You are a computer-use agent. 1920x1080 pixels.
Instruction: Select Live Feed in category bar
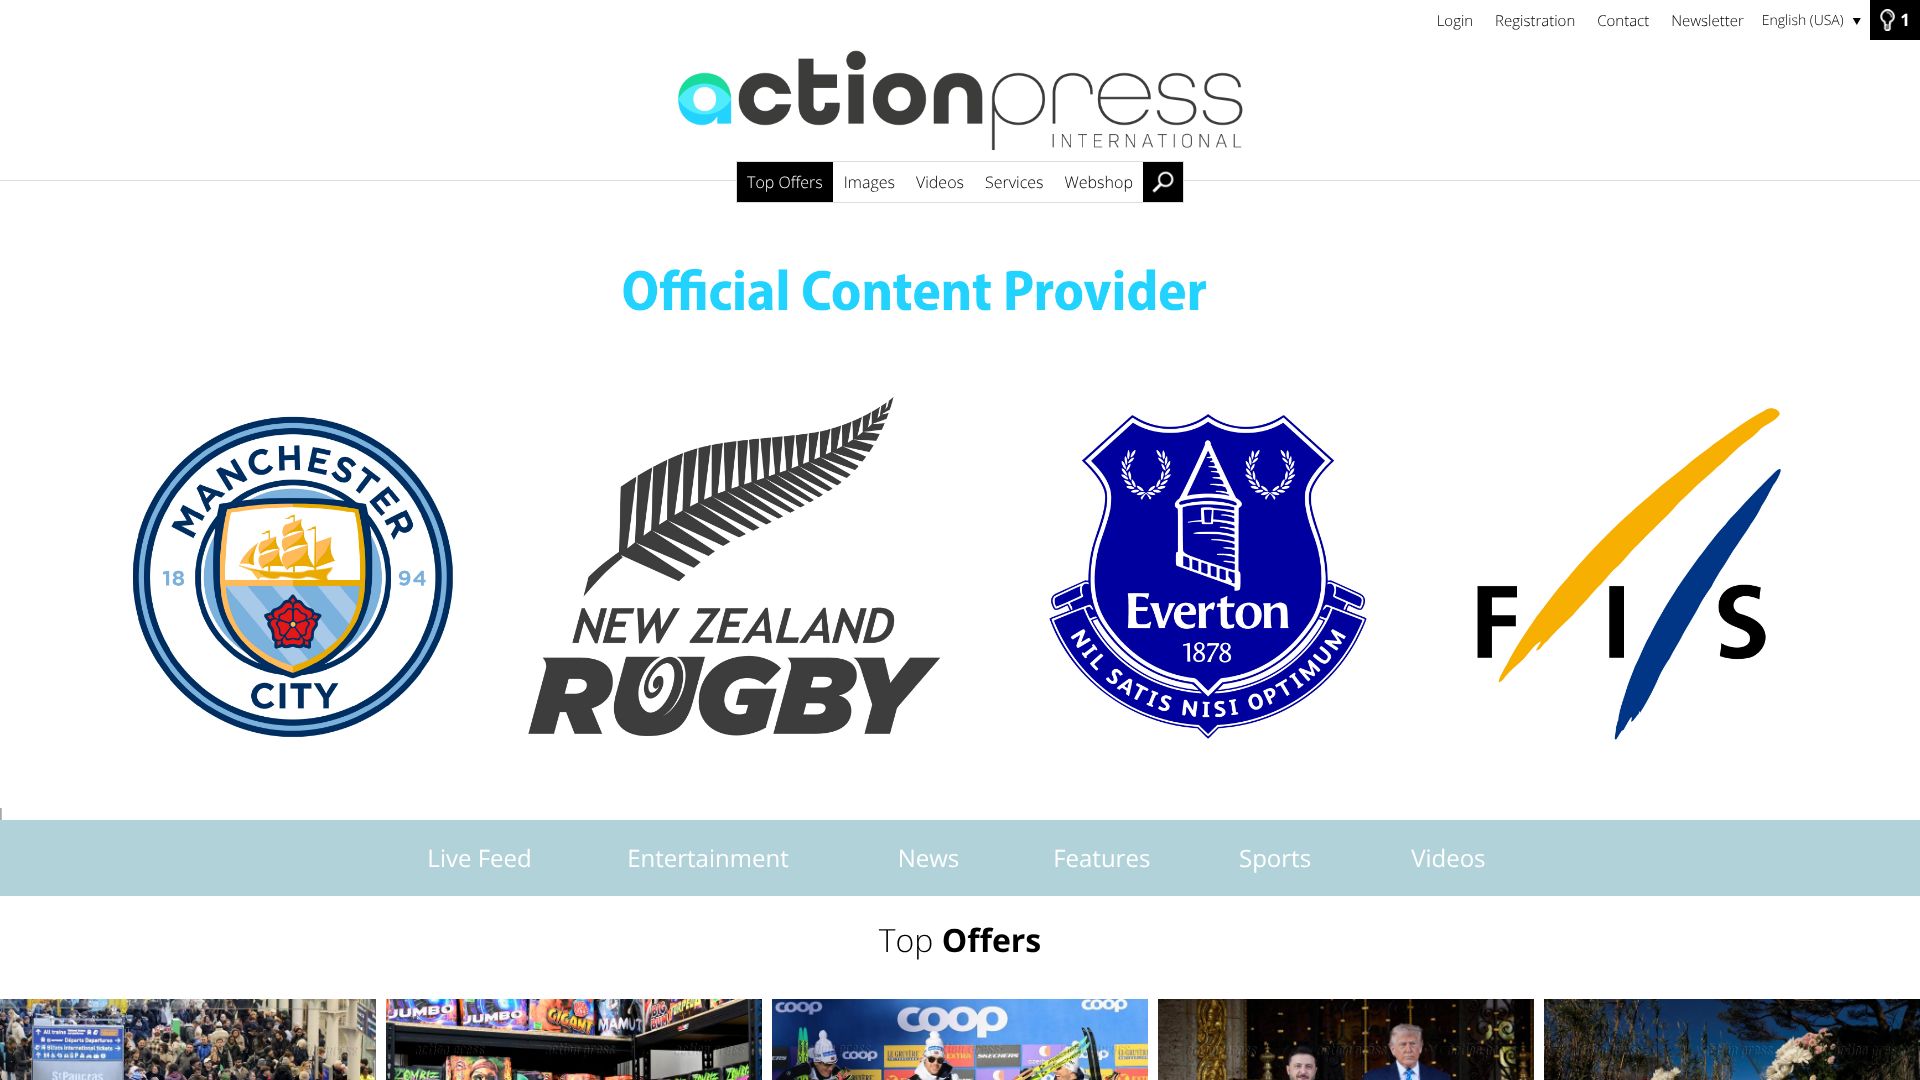coord(479,858)
